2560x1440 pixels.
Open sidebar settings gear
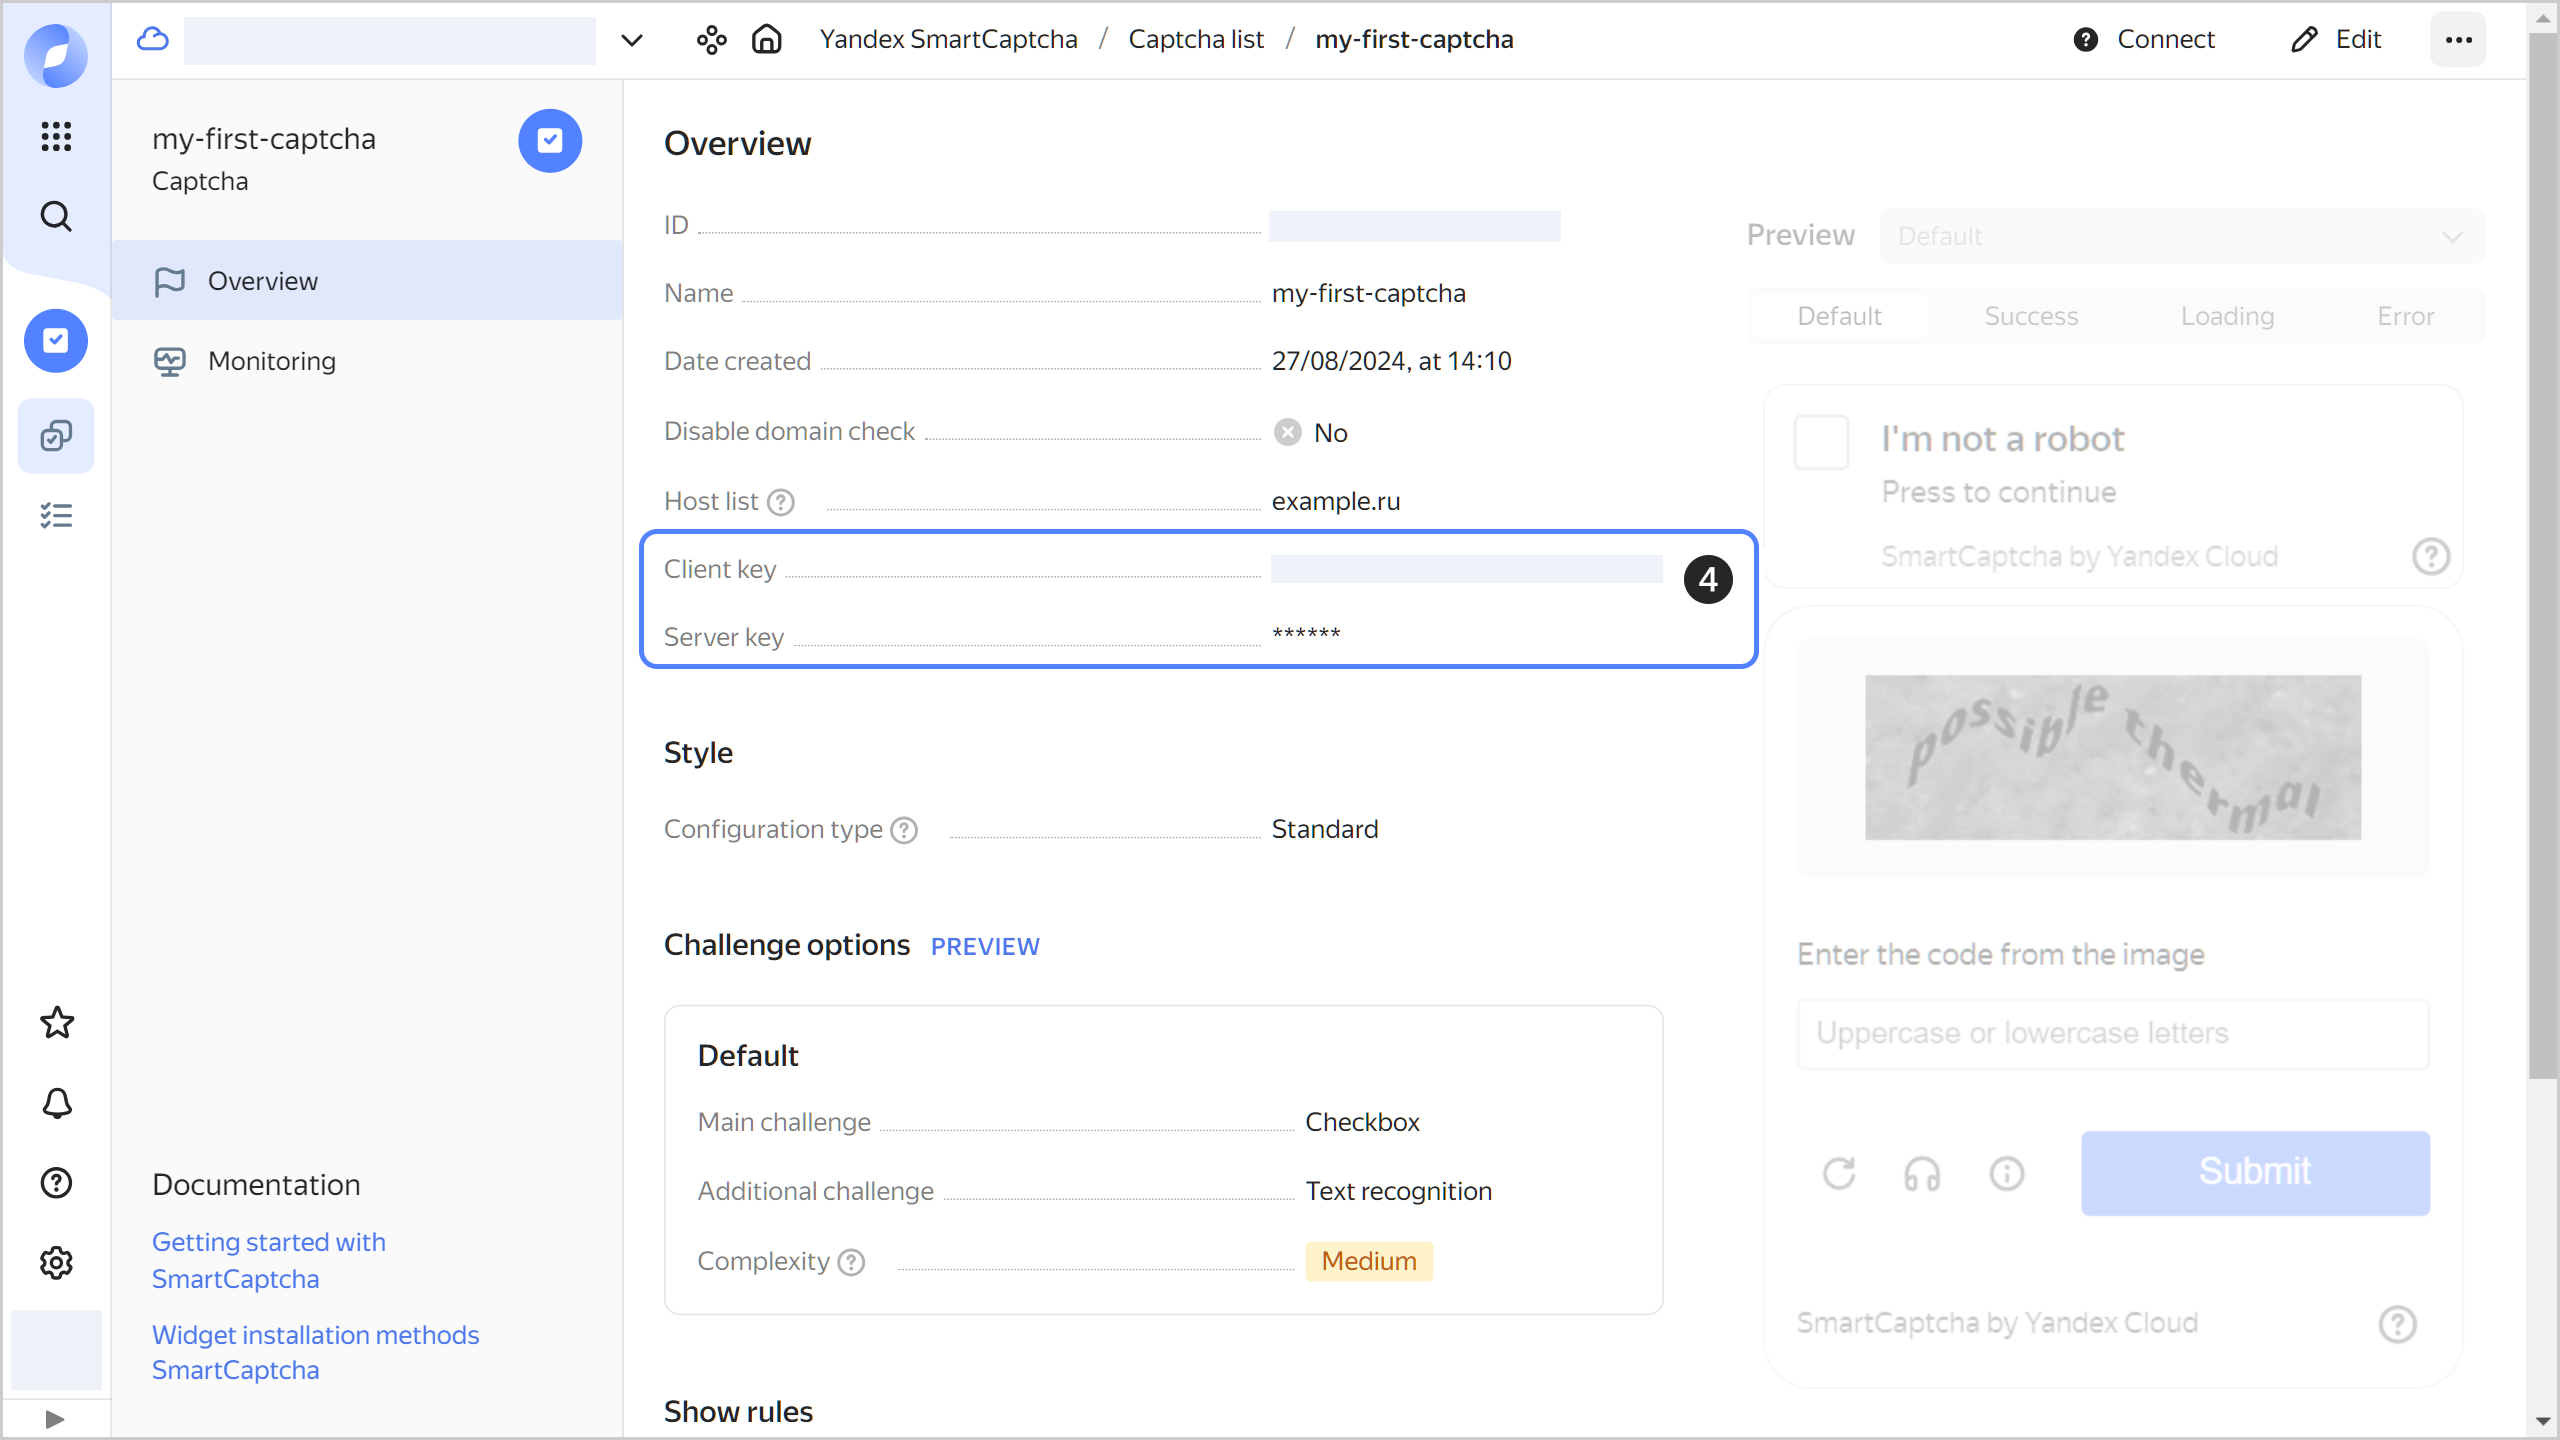pos(56,1262)
